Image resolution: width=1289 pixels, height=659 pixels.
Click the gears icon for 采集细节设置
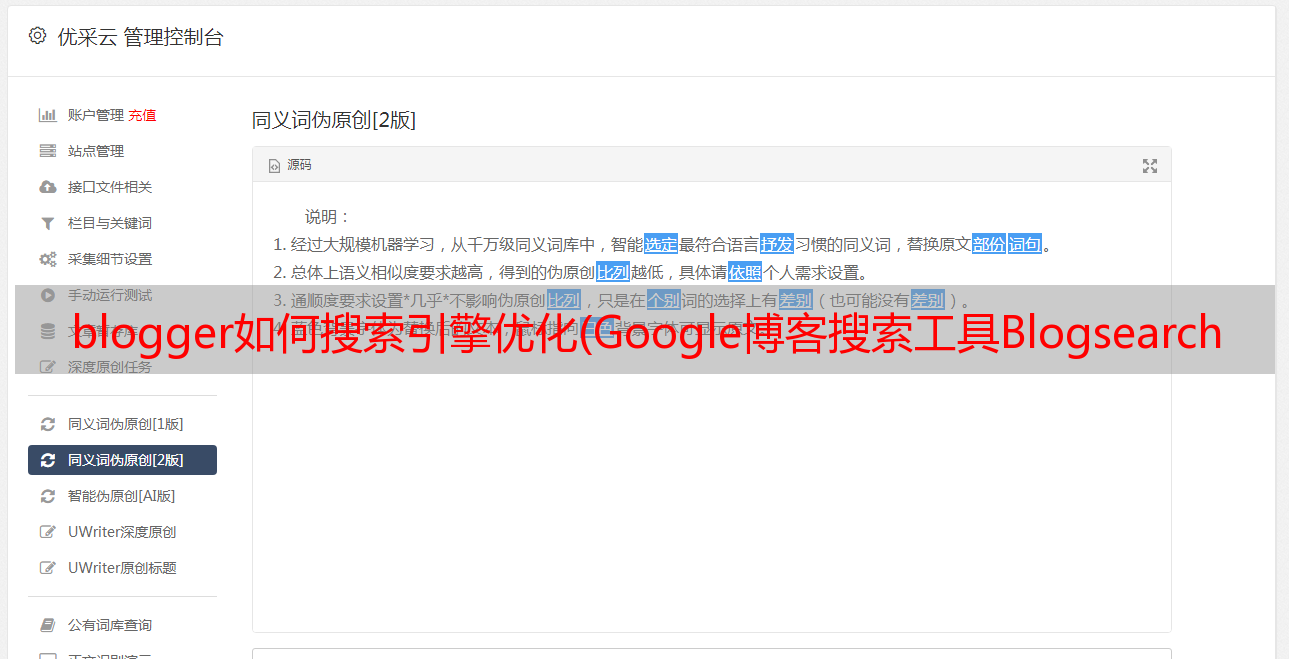(x=47, y=259)
